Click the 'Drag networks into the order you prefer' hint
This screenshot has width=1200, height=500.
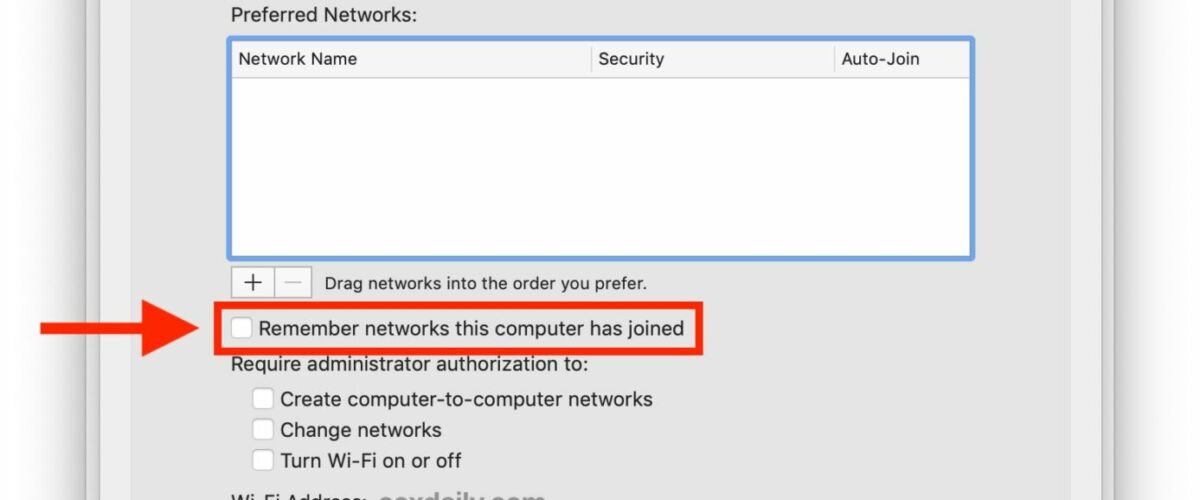tap(486, 284)
